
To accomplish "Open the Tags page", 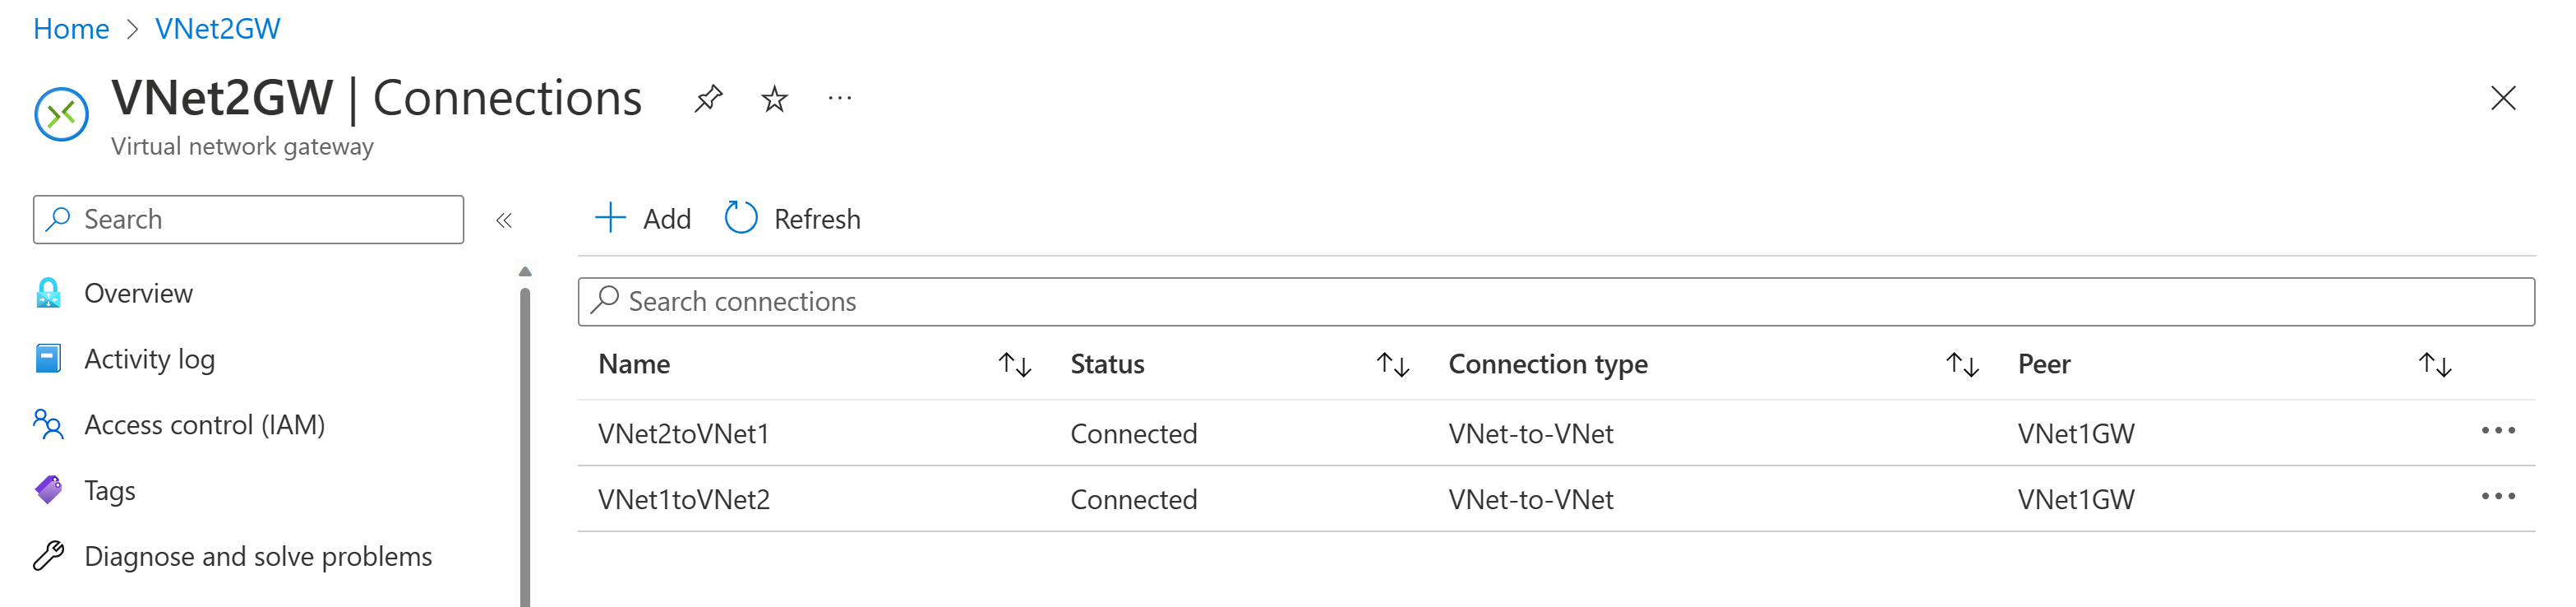I will [110, 490].
